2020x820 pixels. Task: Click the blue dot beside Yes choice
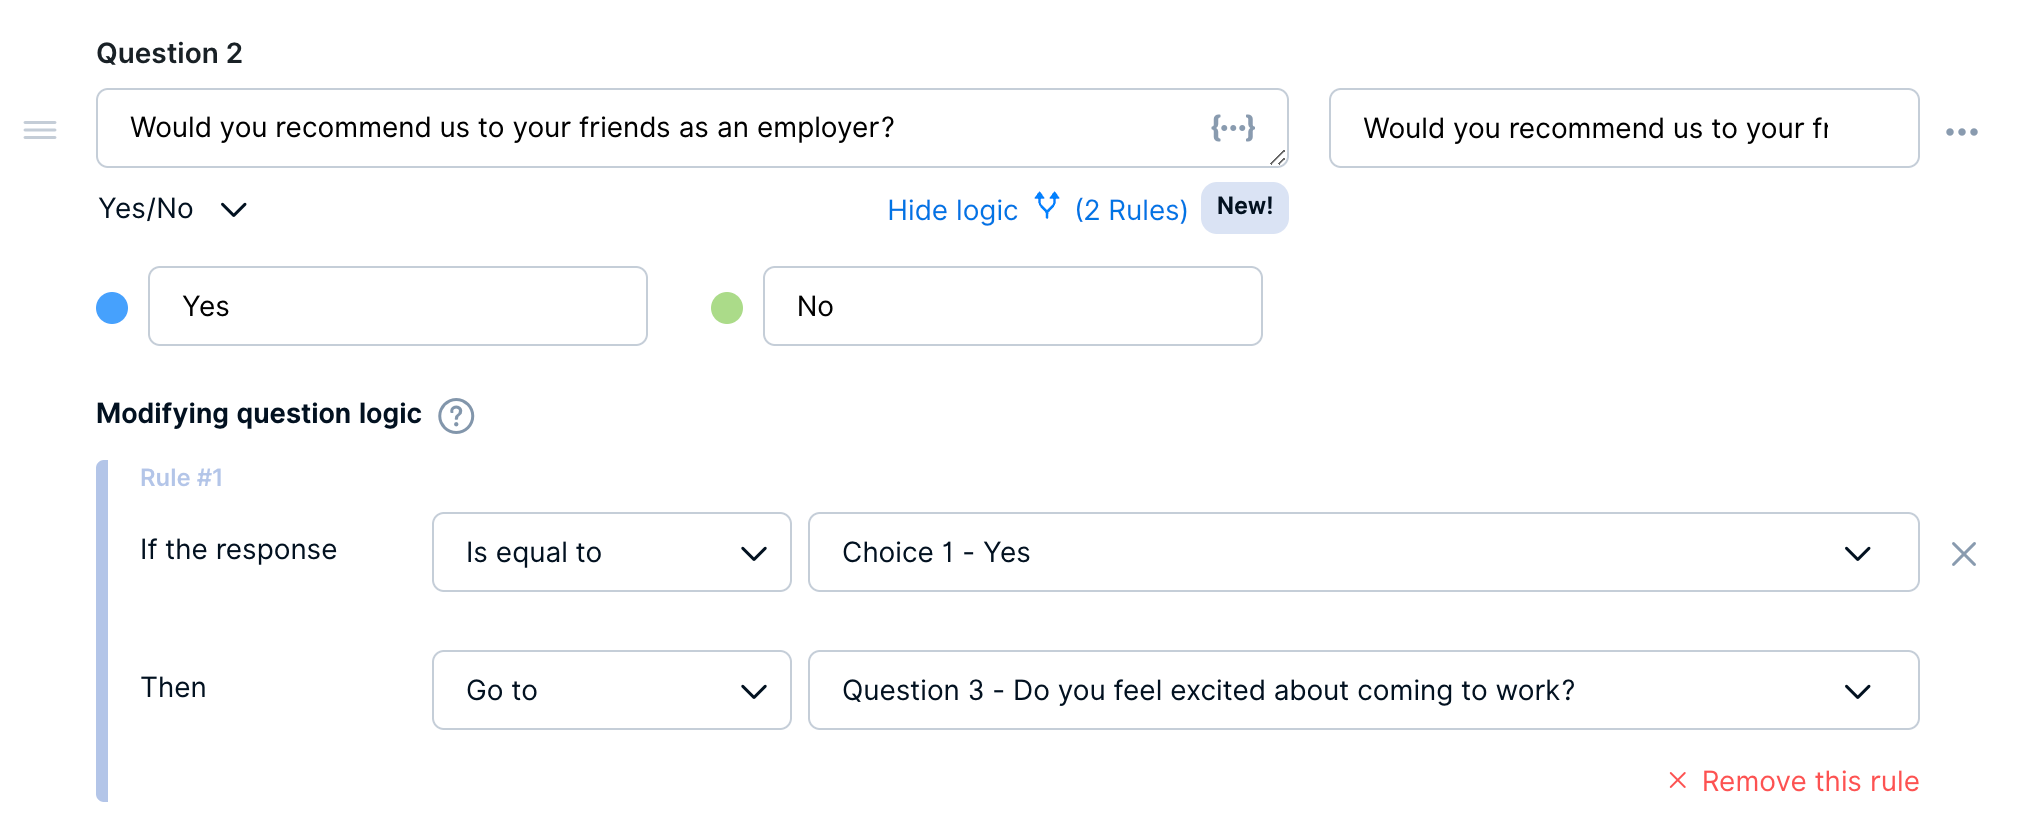click(x=112, y=307)
